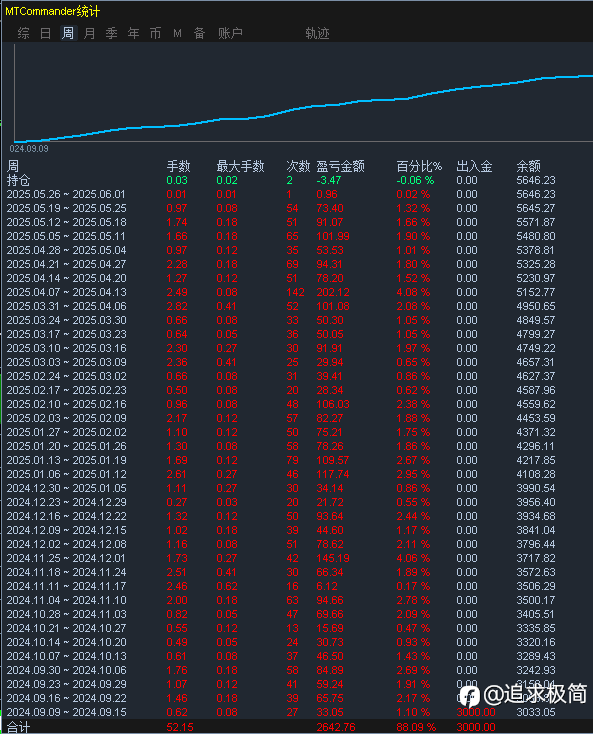
Task: Click the 百分比% column header
Action: coord(419,166)
